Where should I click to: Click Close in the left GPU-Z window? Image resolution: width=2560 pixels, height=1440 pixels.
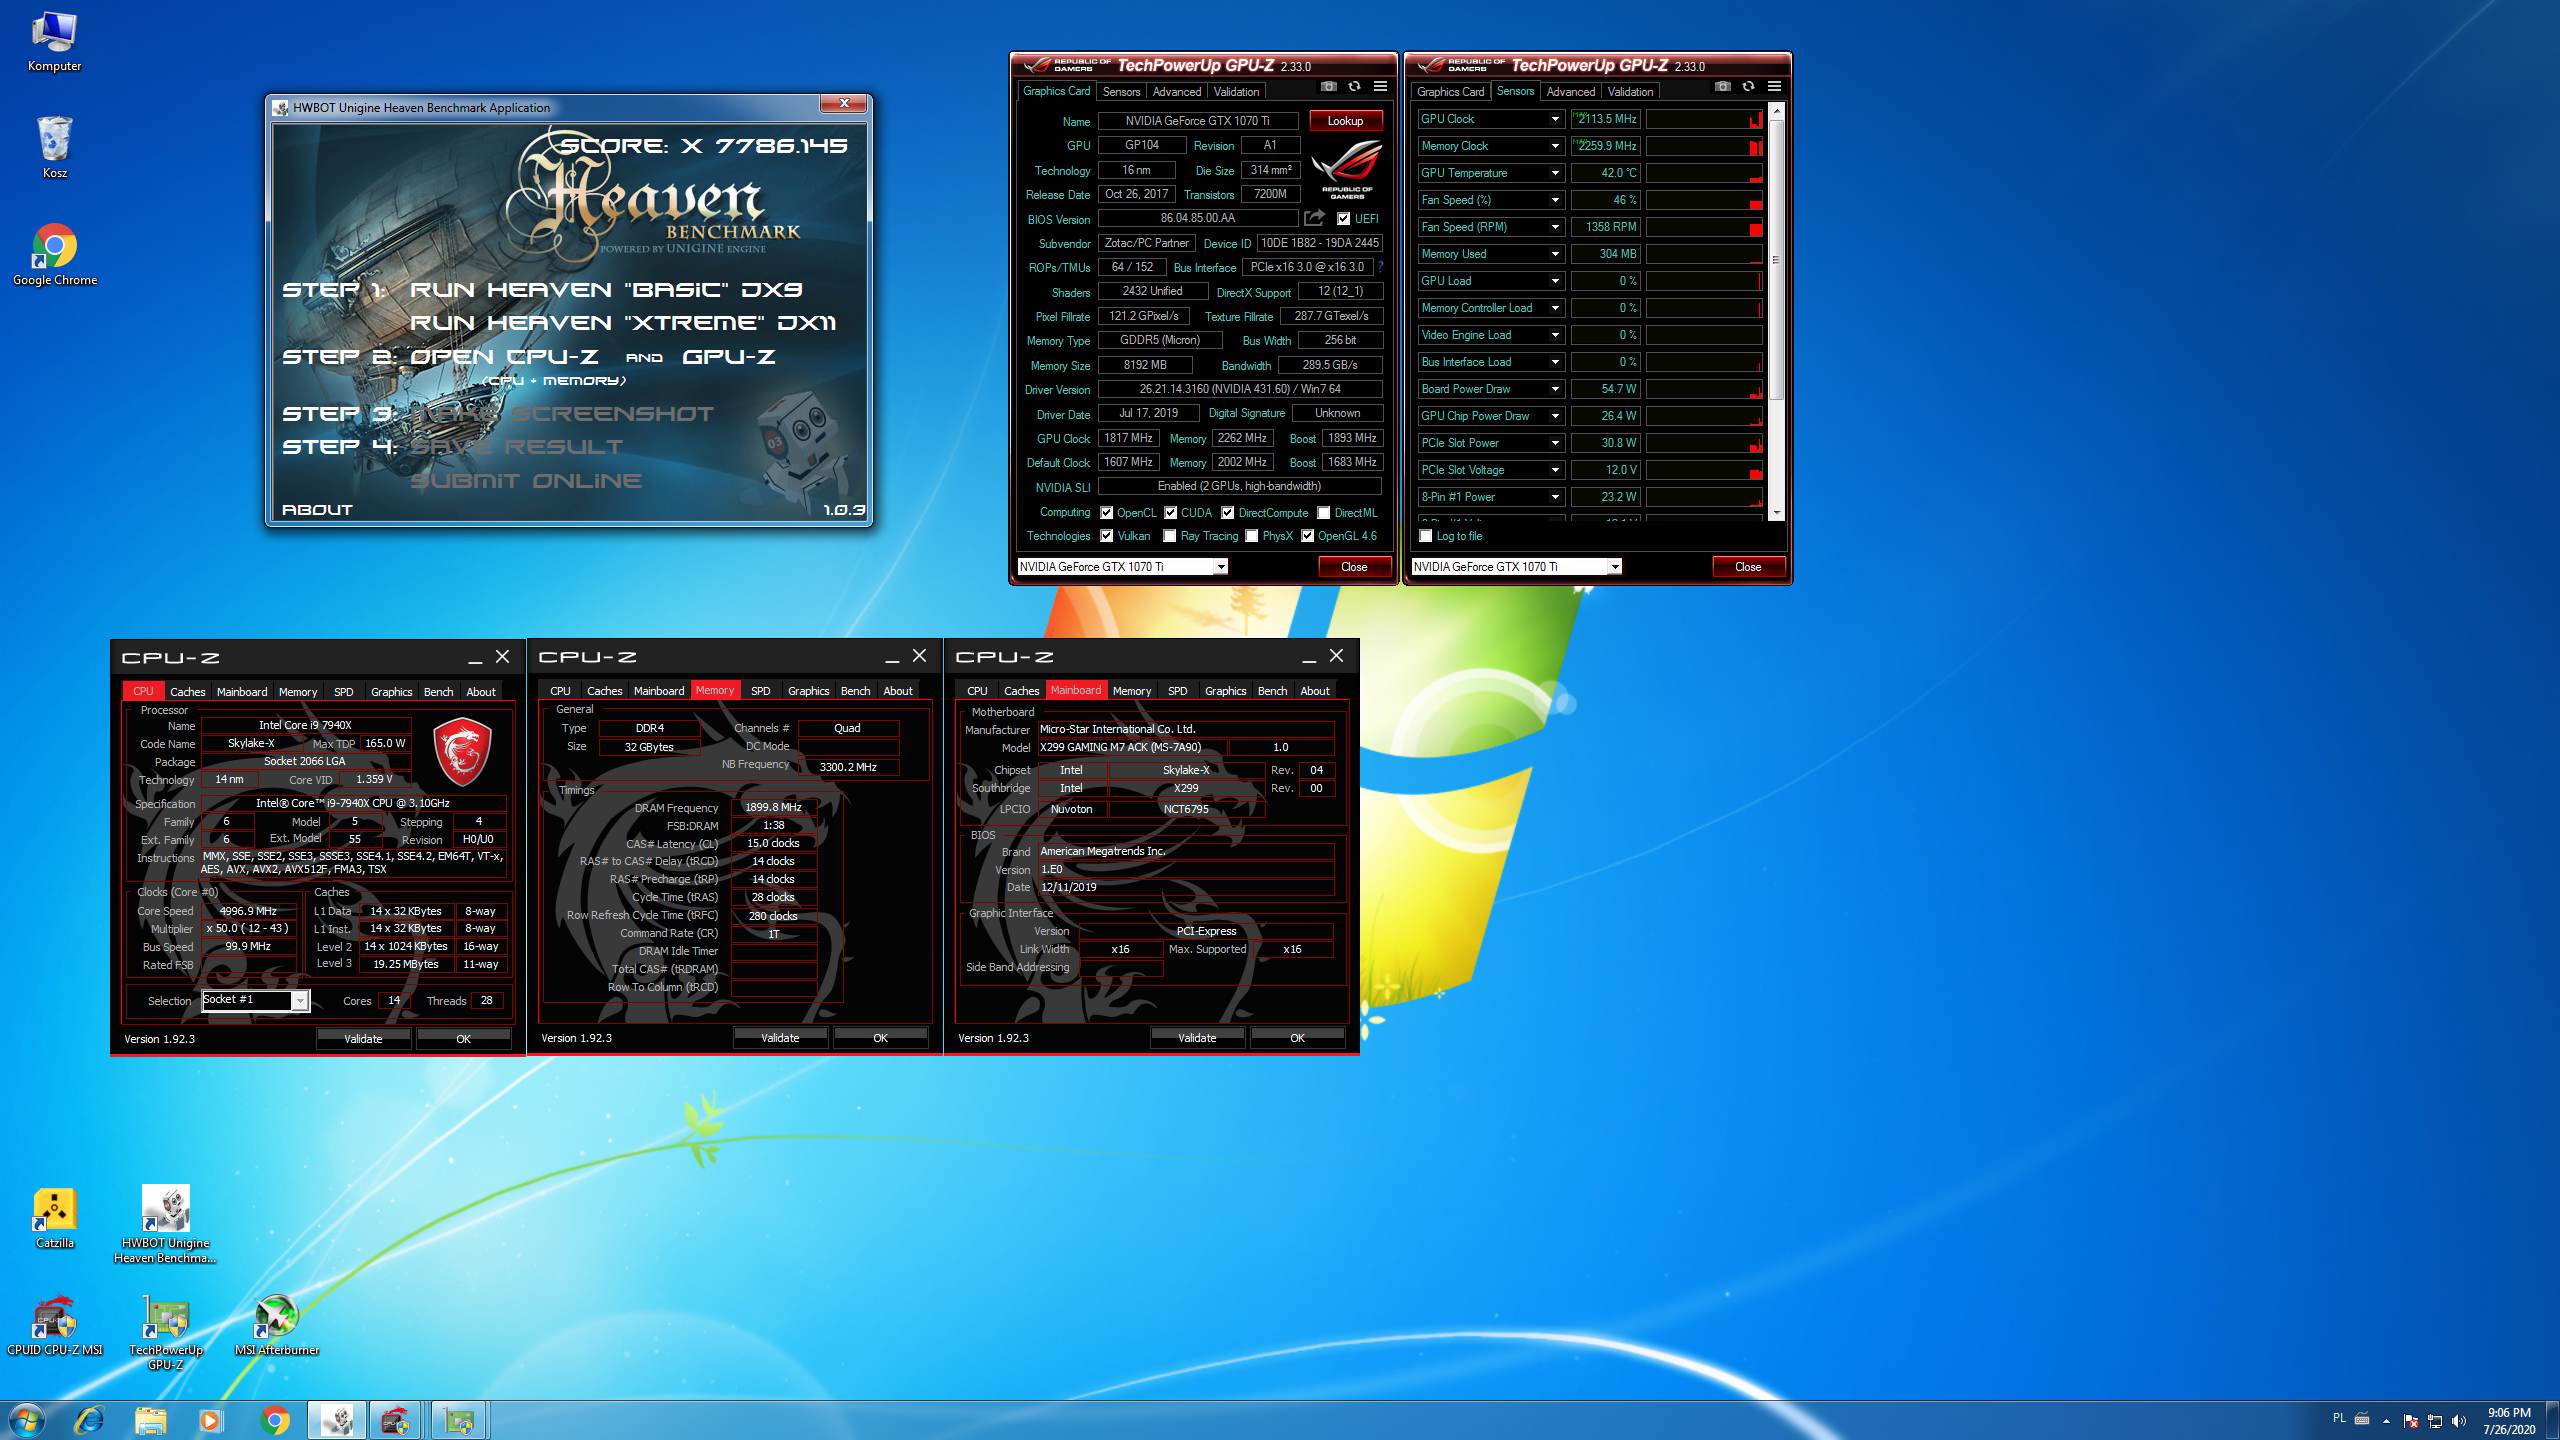pyautogui.click(x=1354, y=567)
